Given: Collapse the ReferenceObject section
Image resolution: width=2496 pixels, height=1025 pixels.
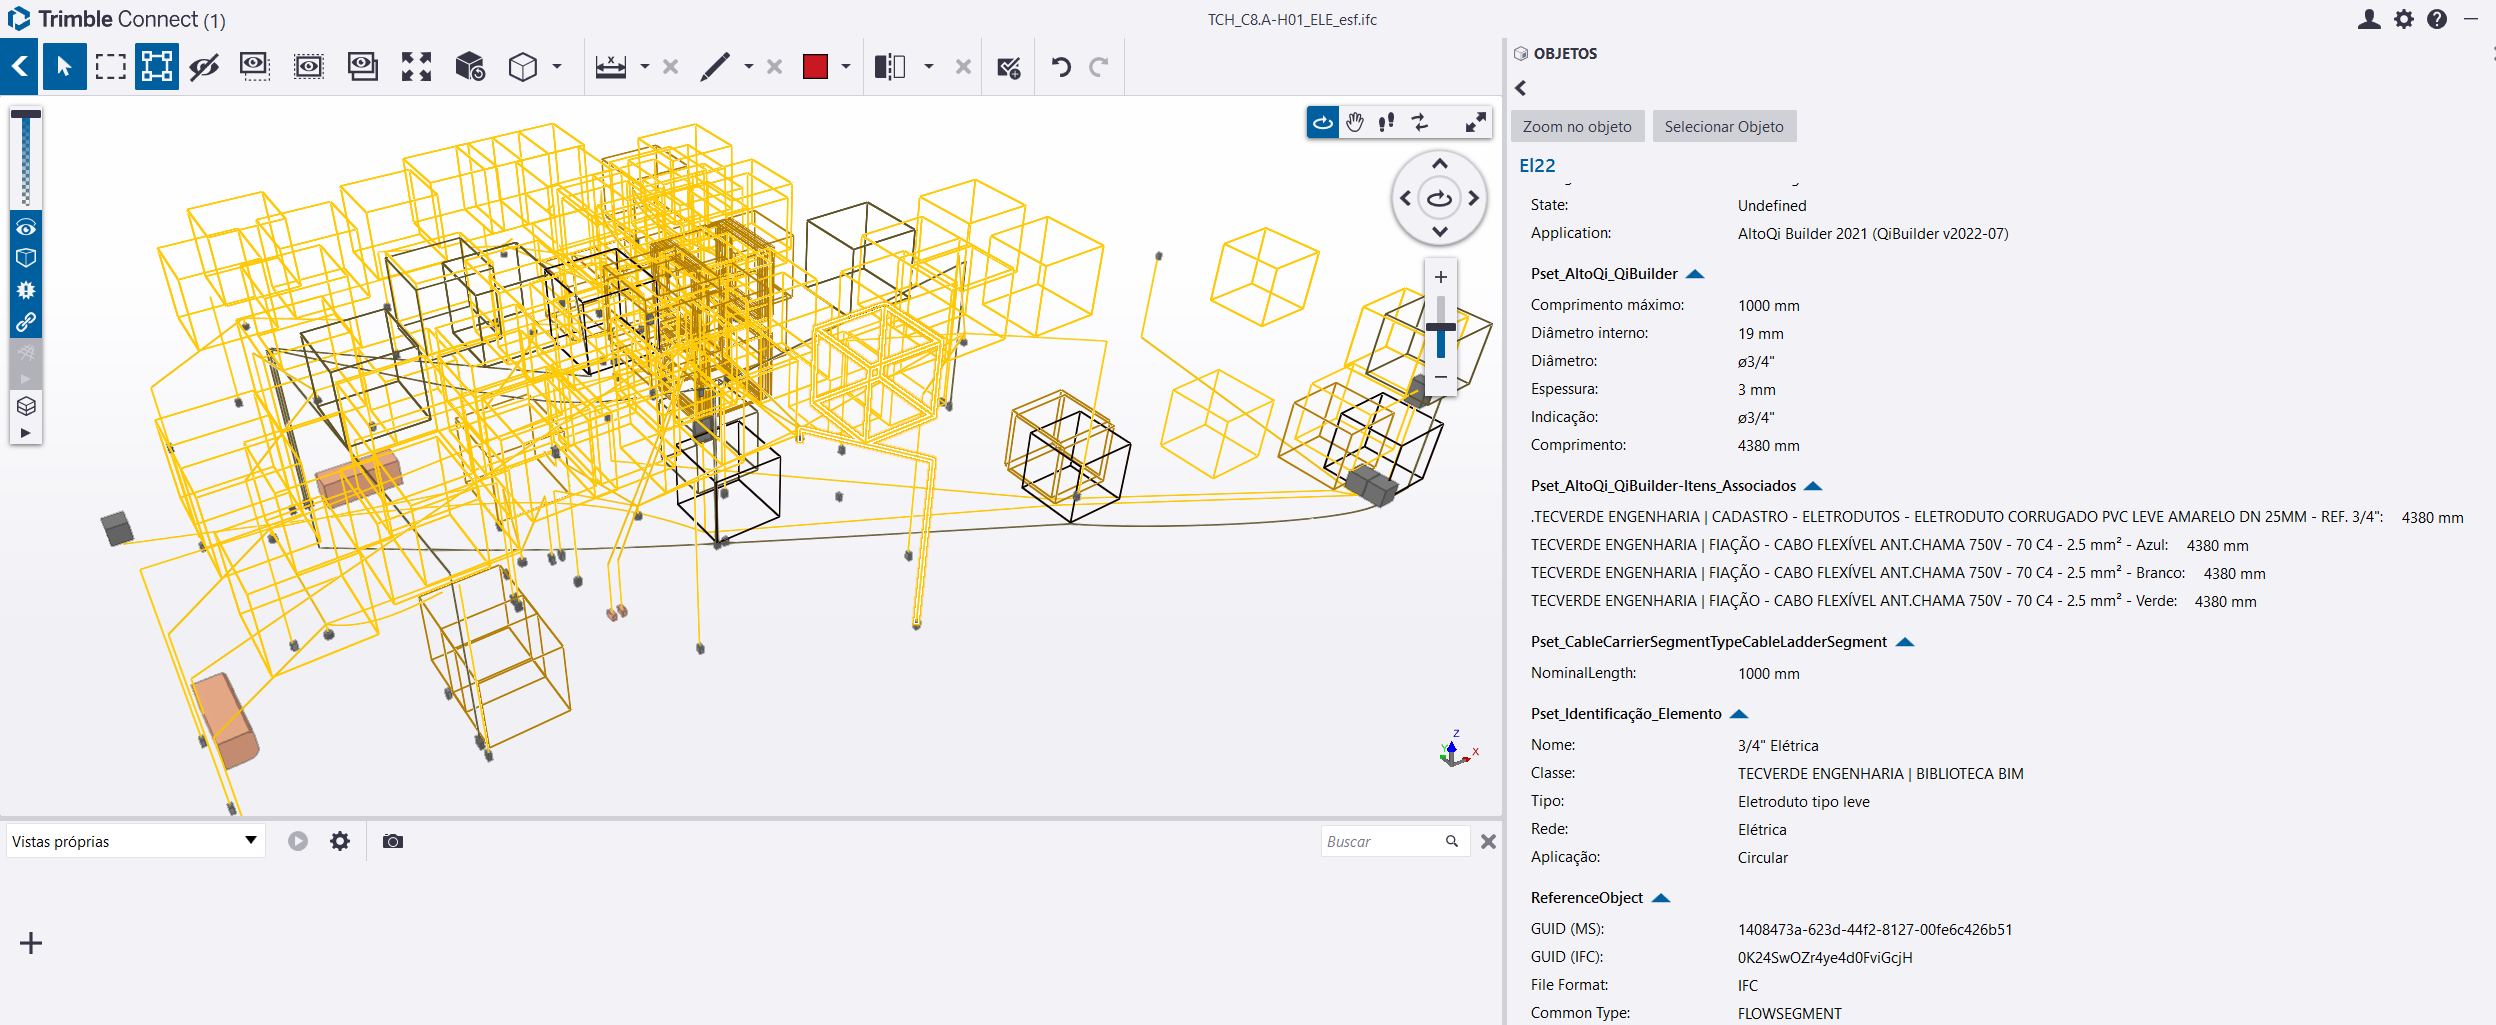Looking at the screenshot, I should point(1661,898).
